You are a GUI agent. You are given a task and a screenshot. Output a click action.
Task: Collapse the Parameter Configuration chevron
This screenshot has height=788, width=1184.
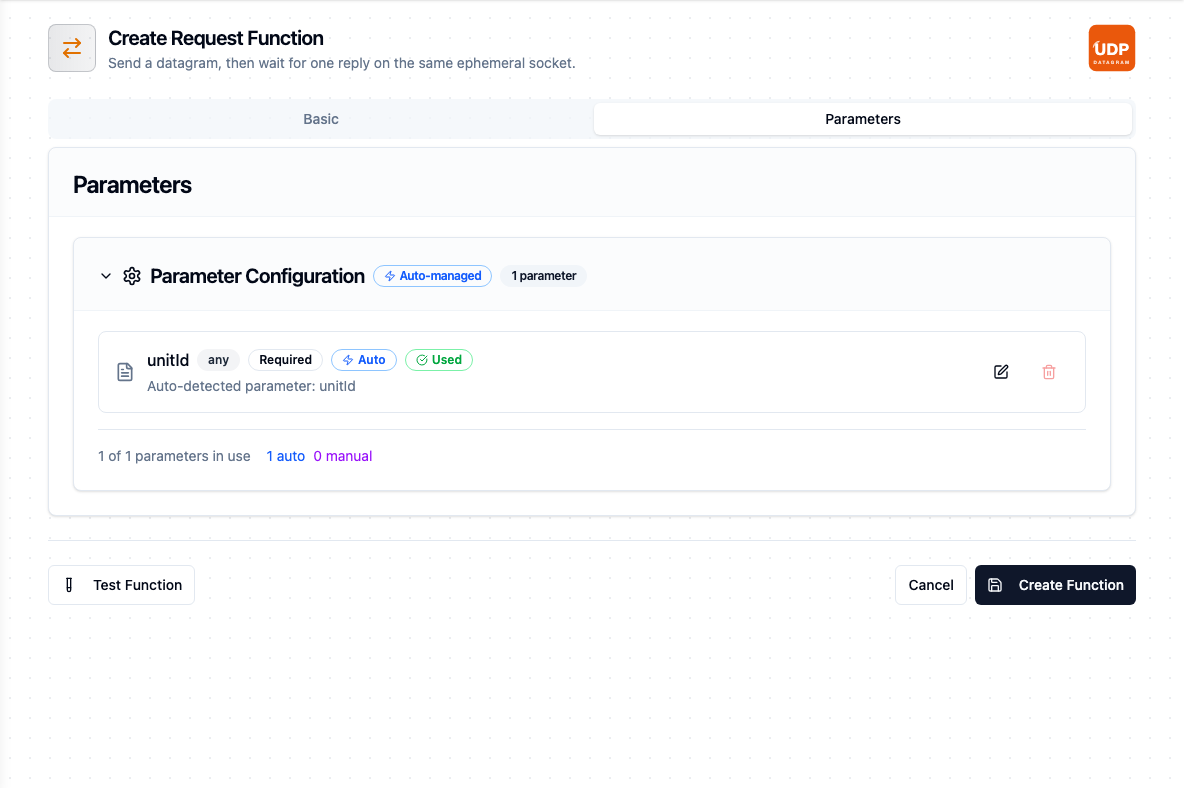106,276
